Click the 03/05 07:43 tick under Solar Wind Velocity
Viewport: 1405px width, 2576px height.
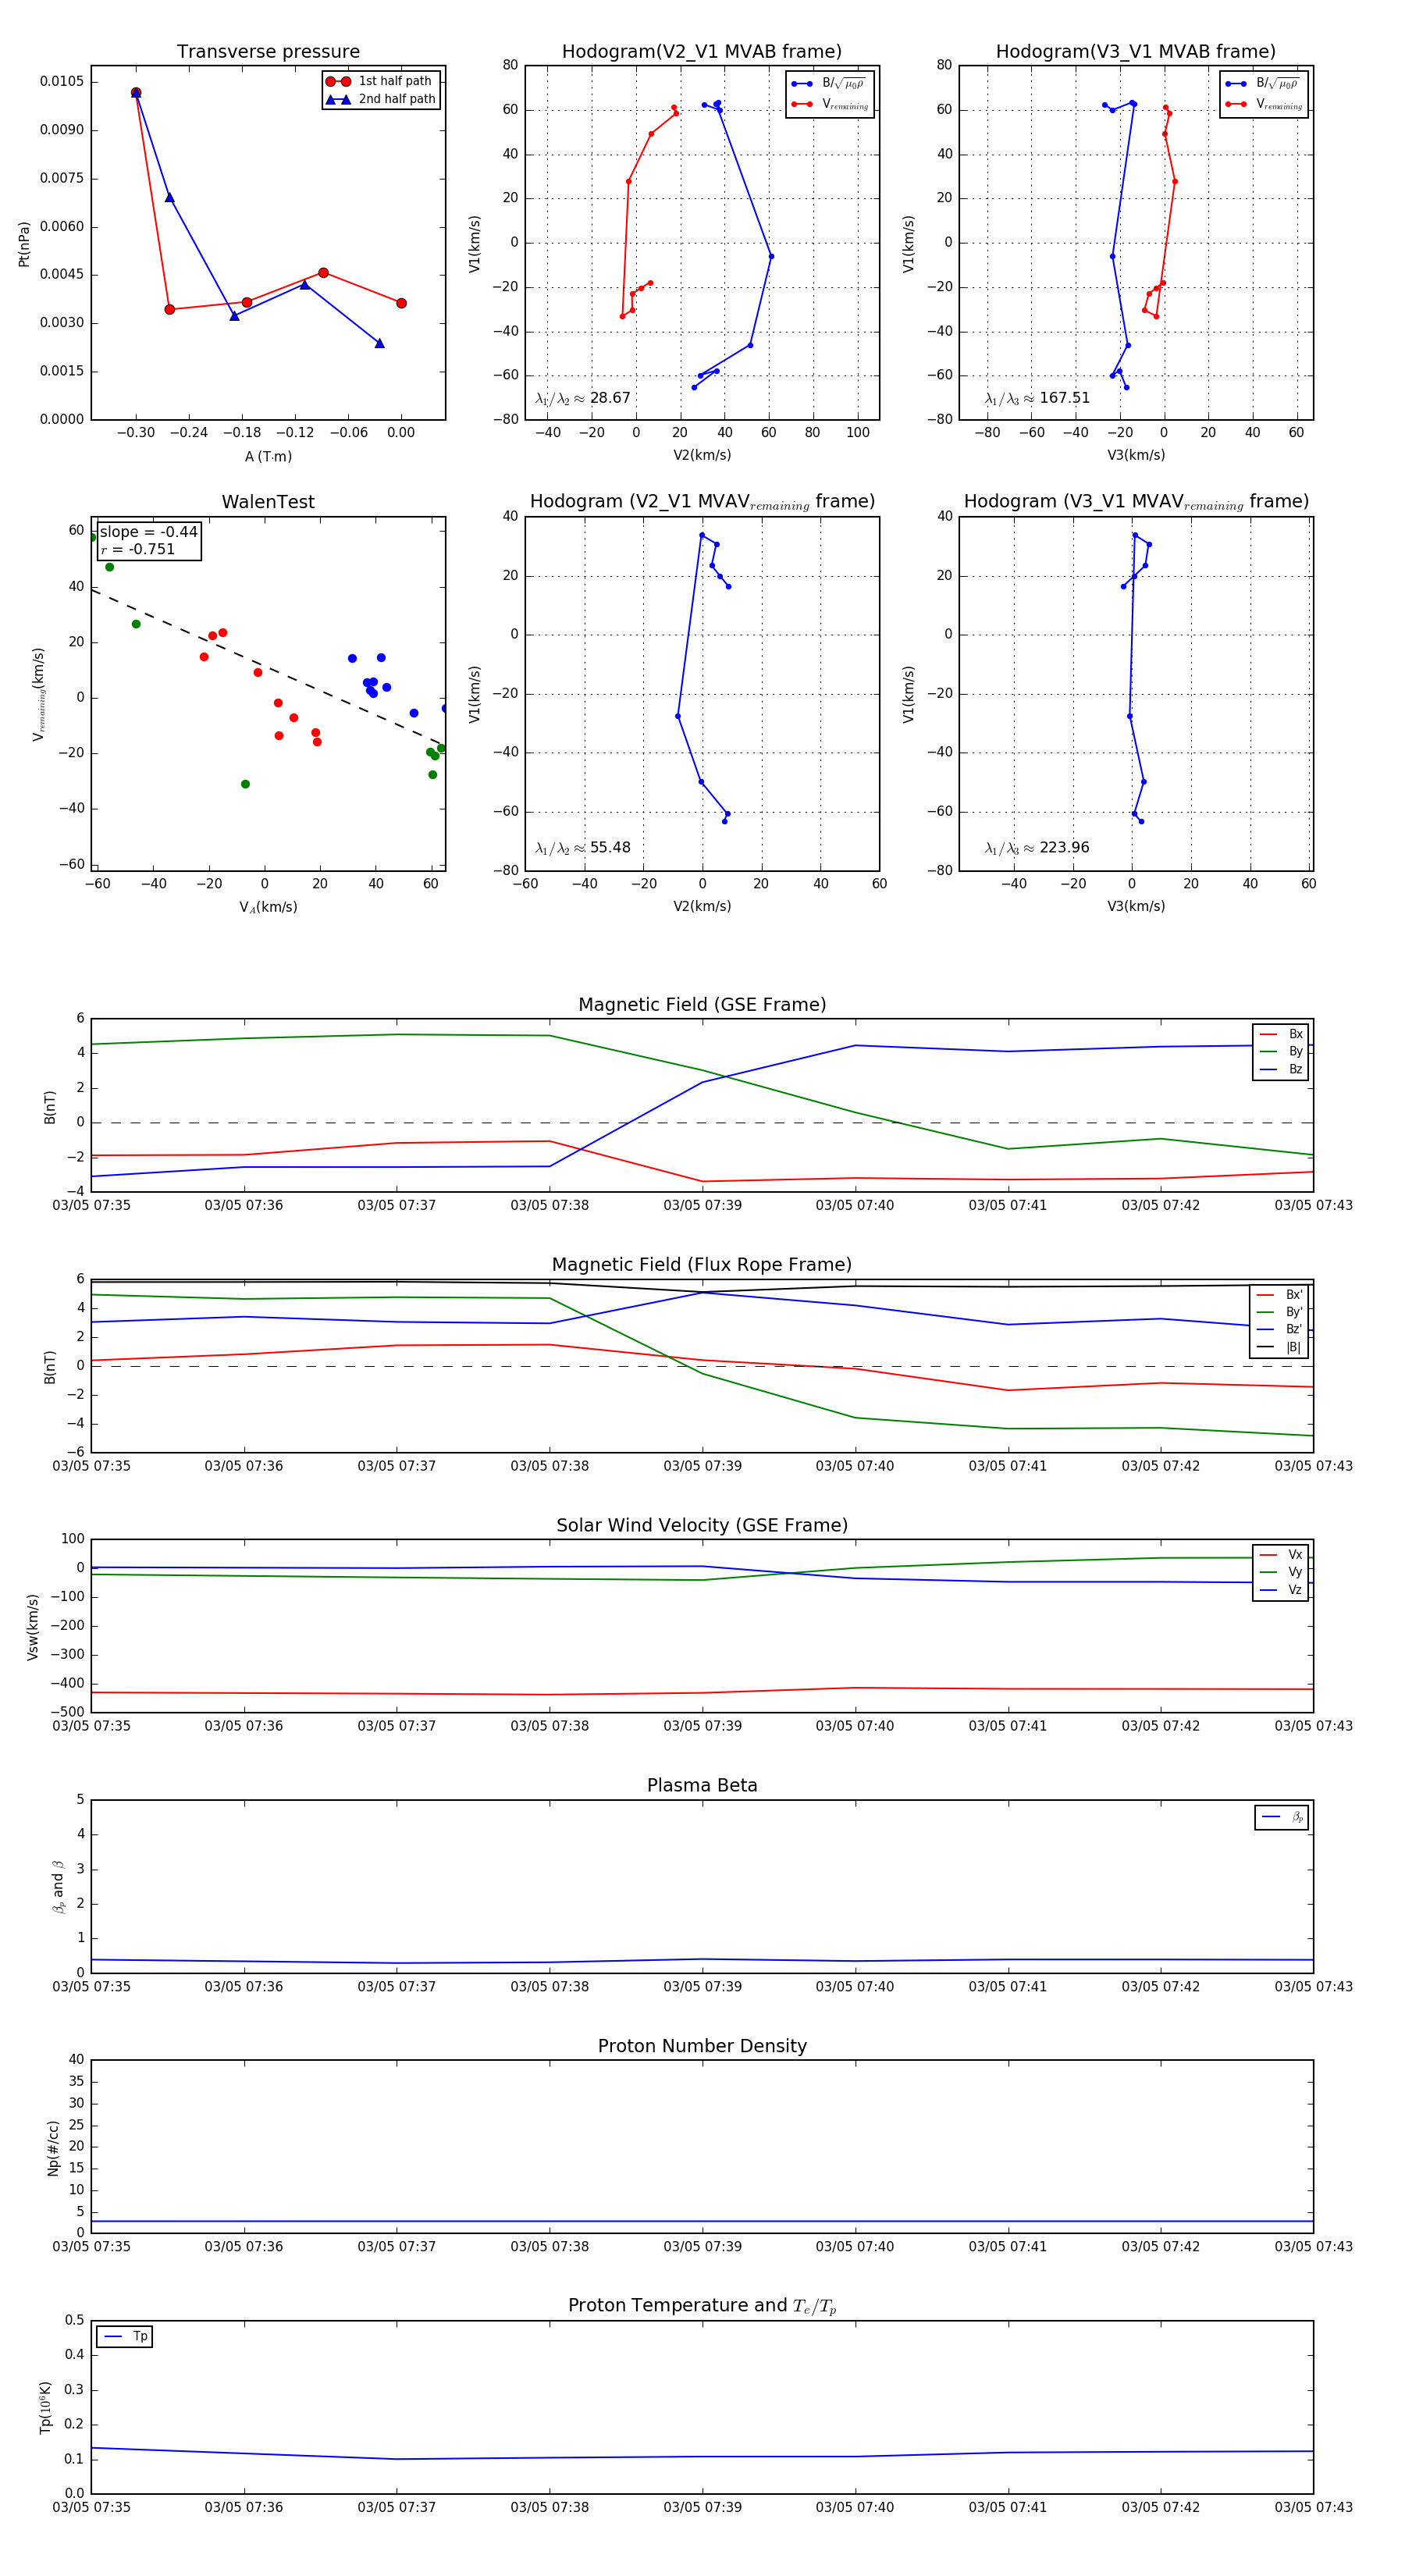1313,1726
